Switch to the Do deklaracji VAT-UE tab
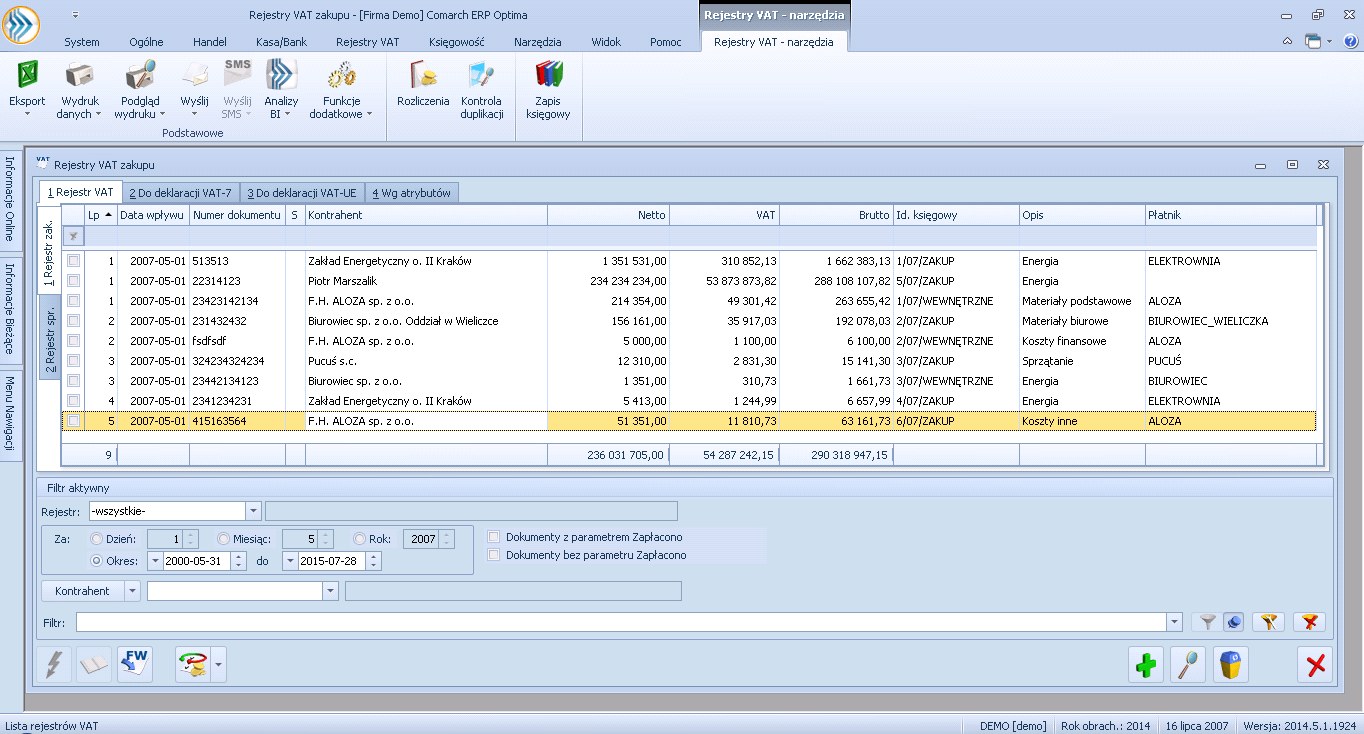The image size is (1364, 734). [302, 192]
